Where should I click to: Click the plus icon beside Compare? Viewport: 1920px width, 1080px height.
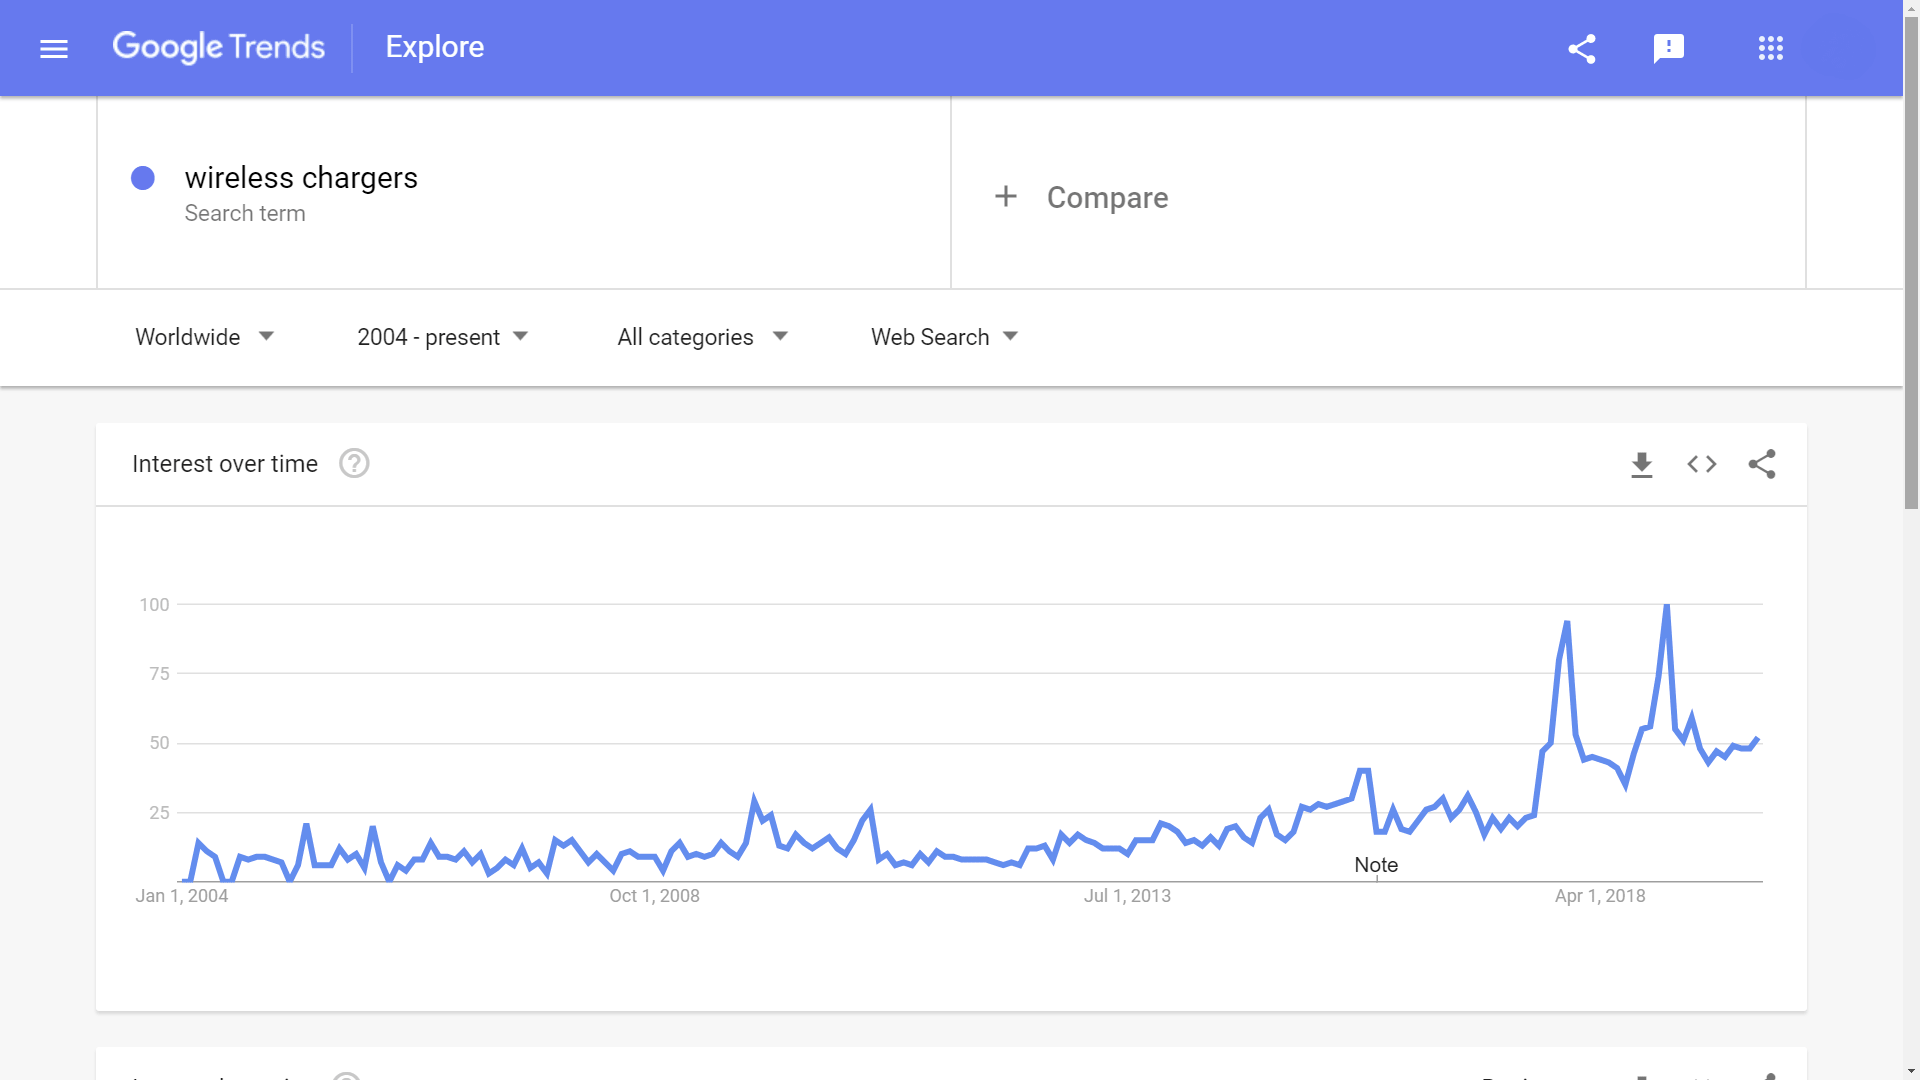[x=1006, y=196]
